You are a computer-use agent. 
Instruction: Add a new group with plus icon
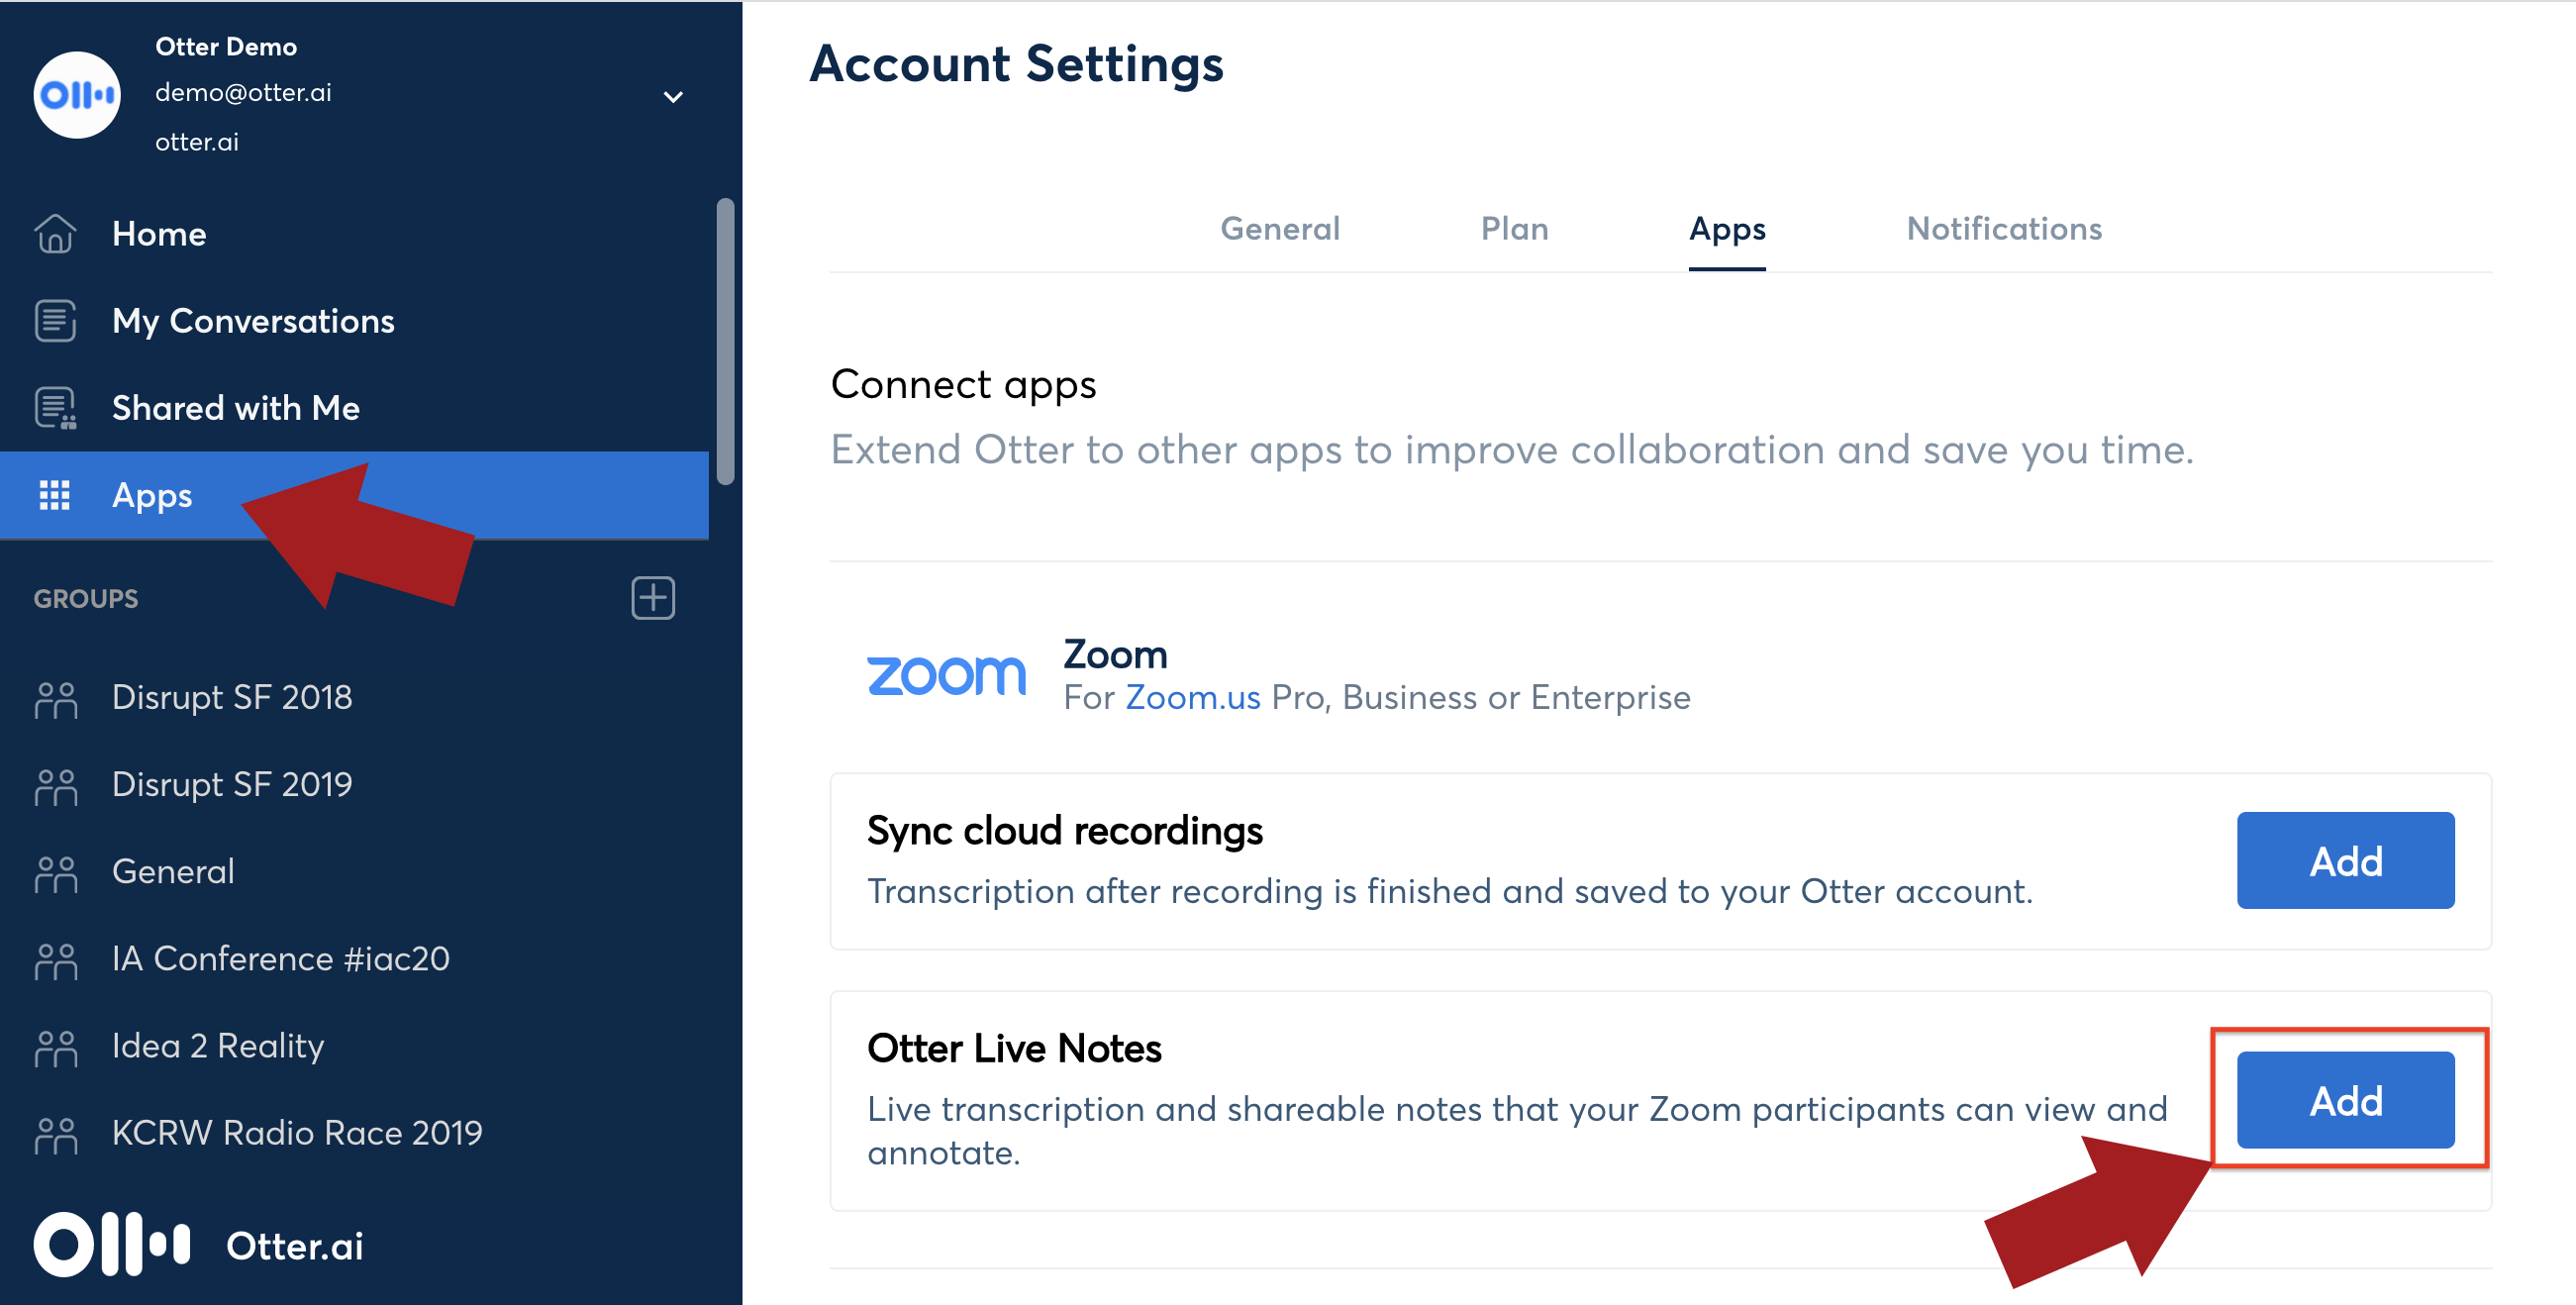click(x=653, y=598)
